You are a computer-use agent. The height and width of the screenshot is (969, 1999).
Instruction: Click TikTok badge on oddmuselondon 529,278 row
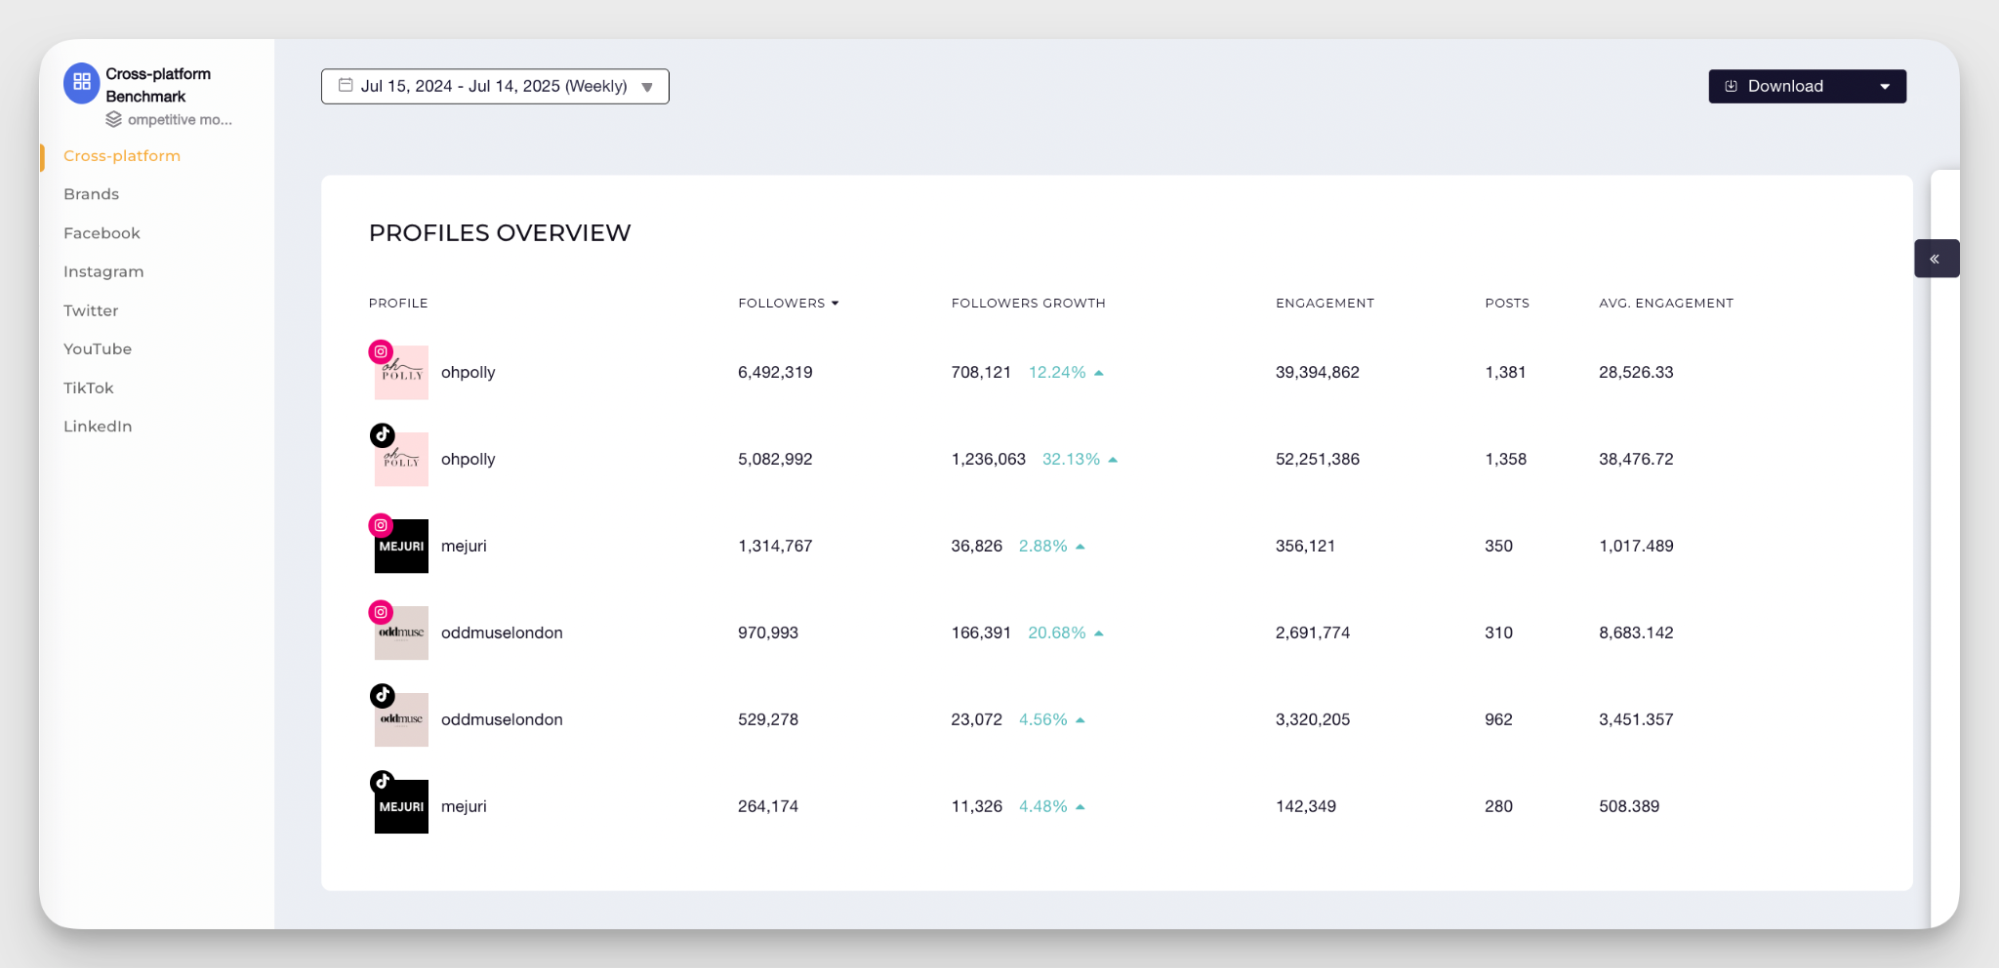pos(382,695)
